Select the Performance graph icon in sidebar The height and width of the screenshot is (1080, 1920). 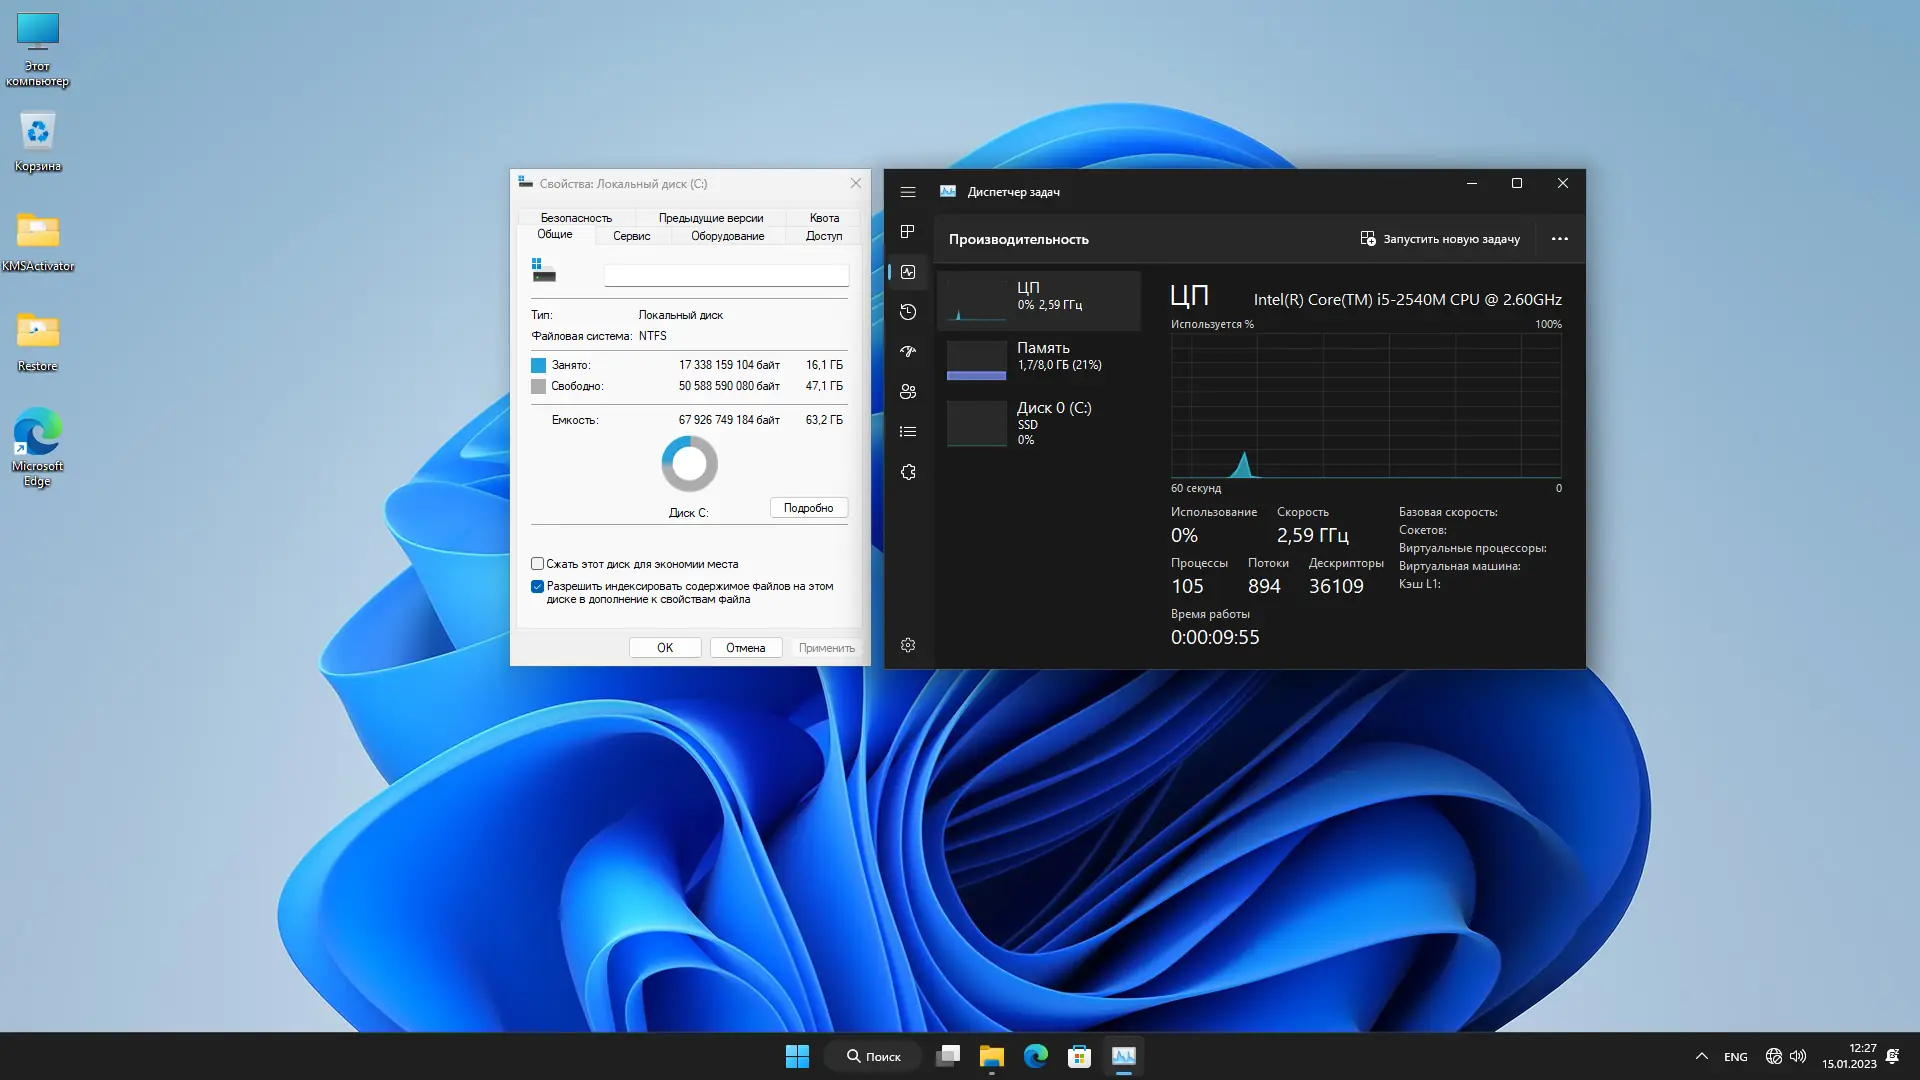tap(907, 271)
